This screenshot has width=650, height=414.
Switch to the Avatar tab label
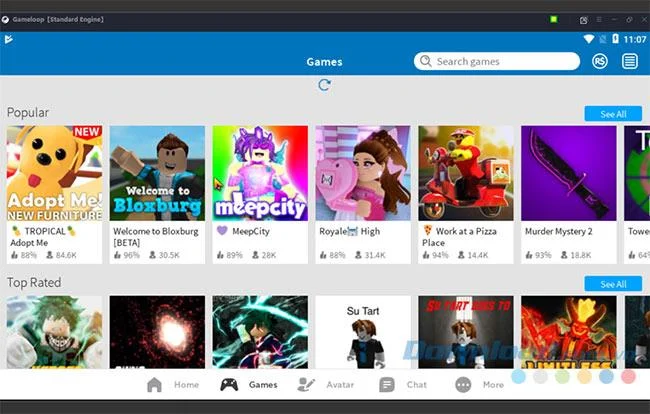pyautogui.click(x=340, y=385)
